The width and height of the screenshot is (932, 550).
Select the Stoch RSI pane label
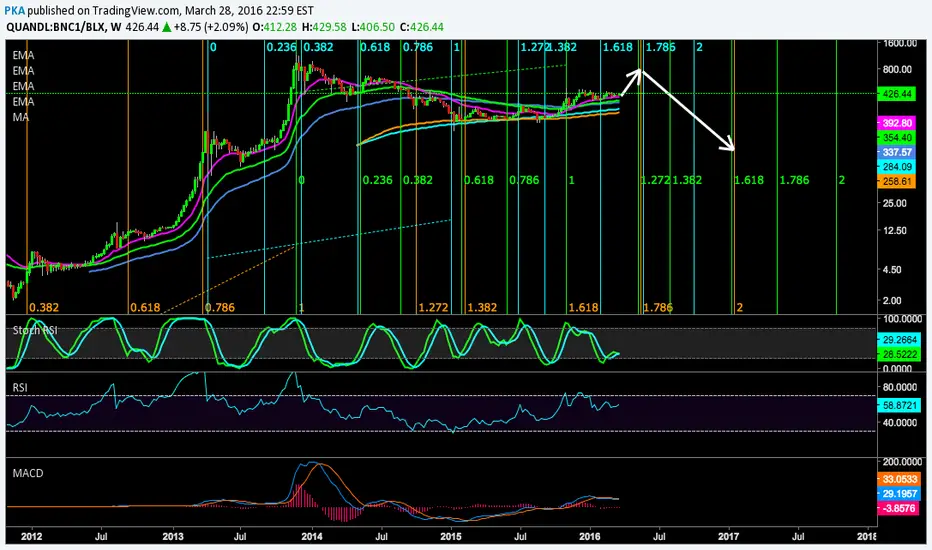click(x=35, y=330)
